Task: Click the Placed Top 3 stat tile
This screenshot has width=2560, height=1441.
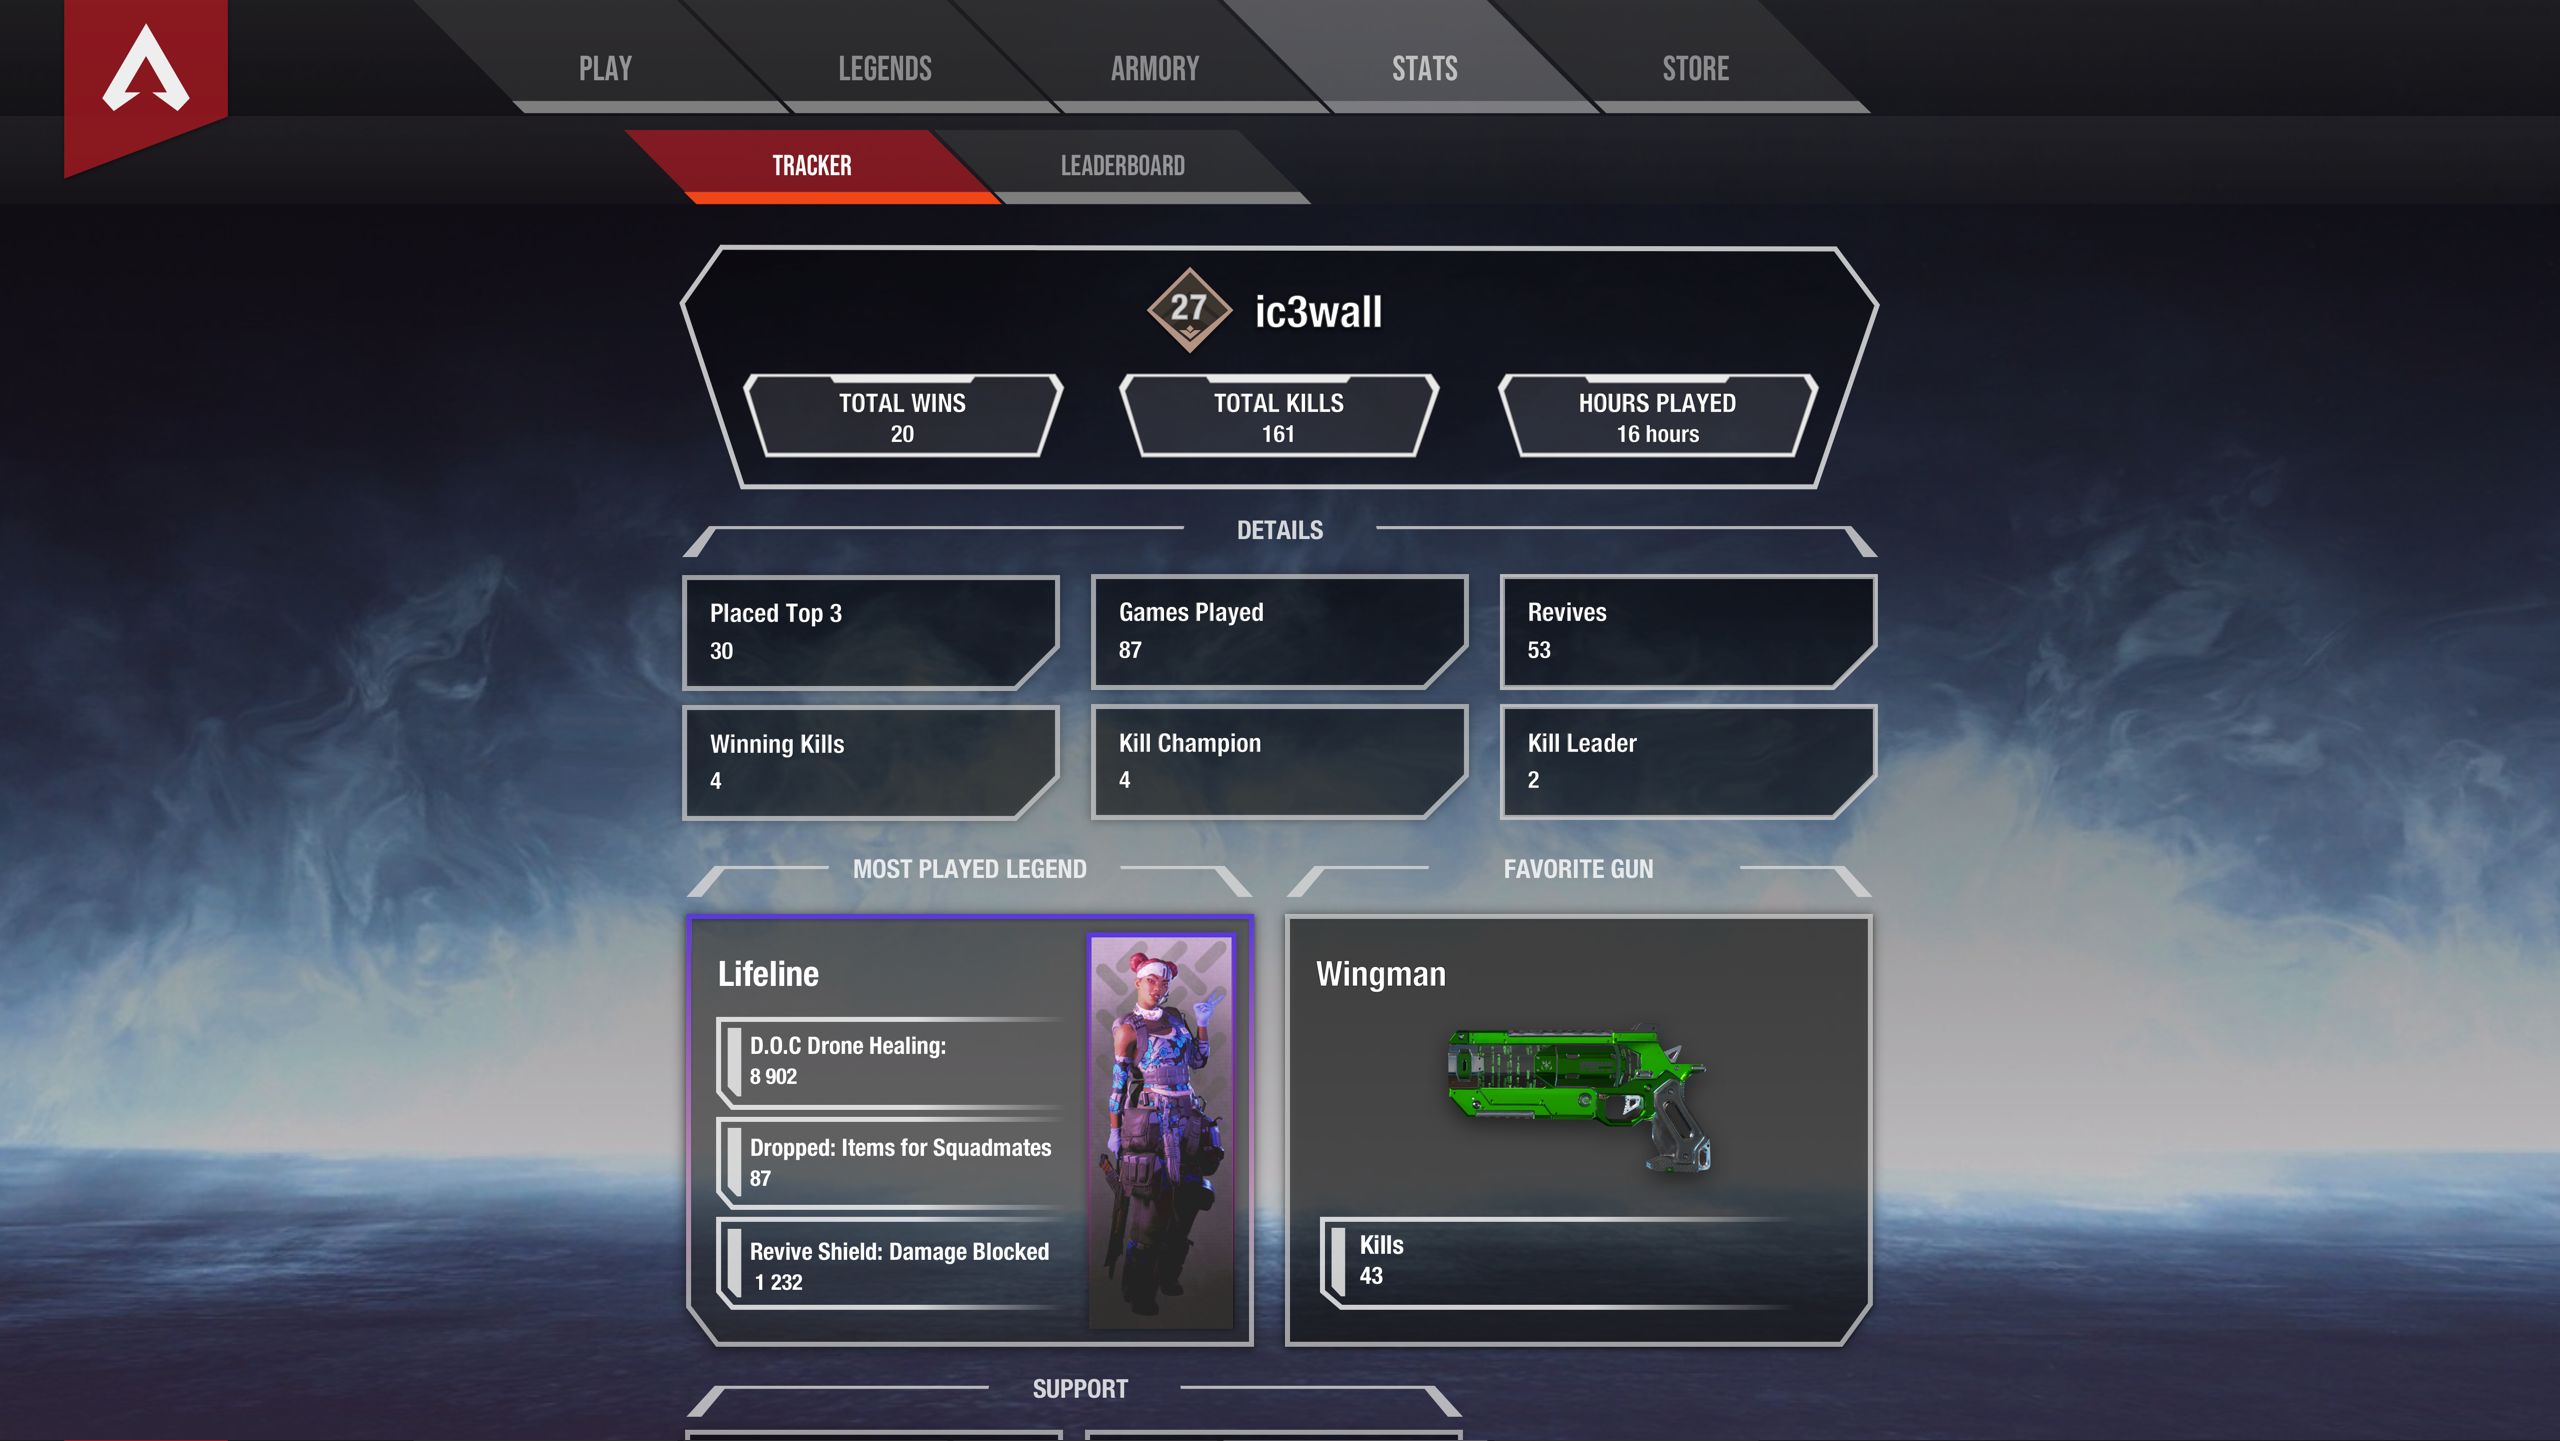Action: (x=870, y=629)
